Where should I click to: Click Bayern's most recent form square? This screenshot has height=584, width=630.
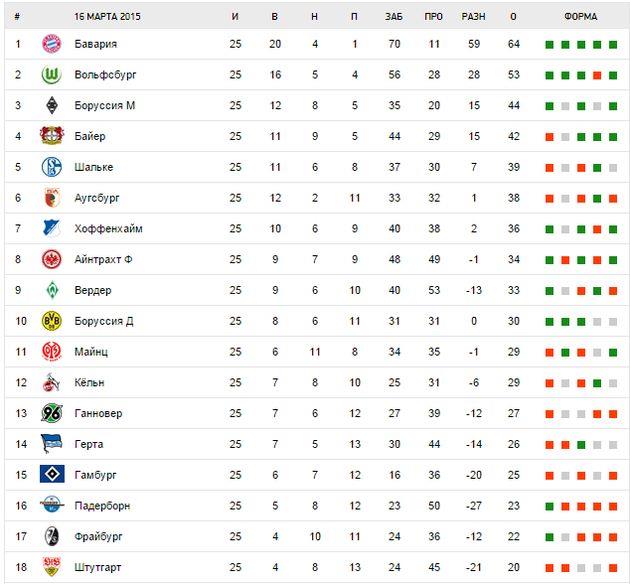coord(612,45)
